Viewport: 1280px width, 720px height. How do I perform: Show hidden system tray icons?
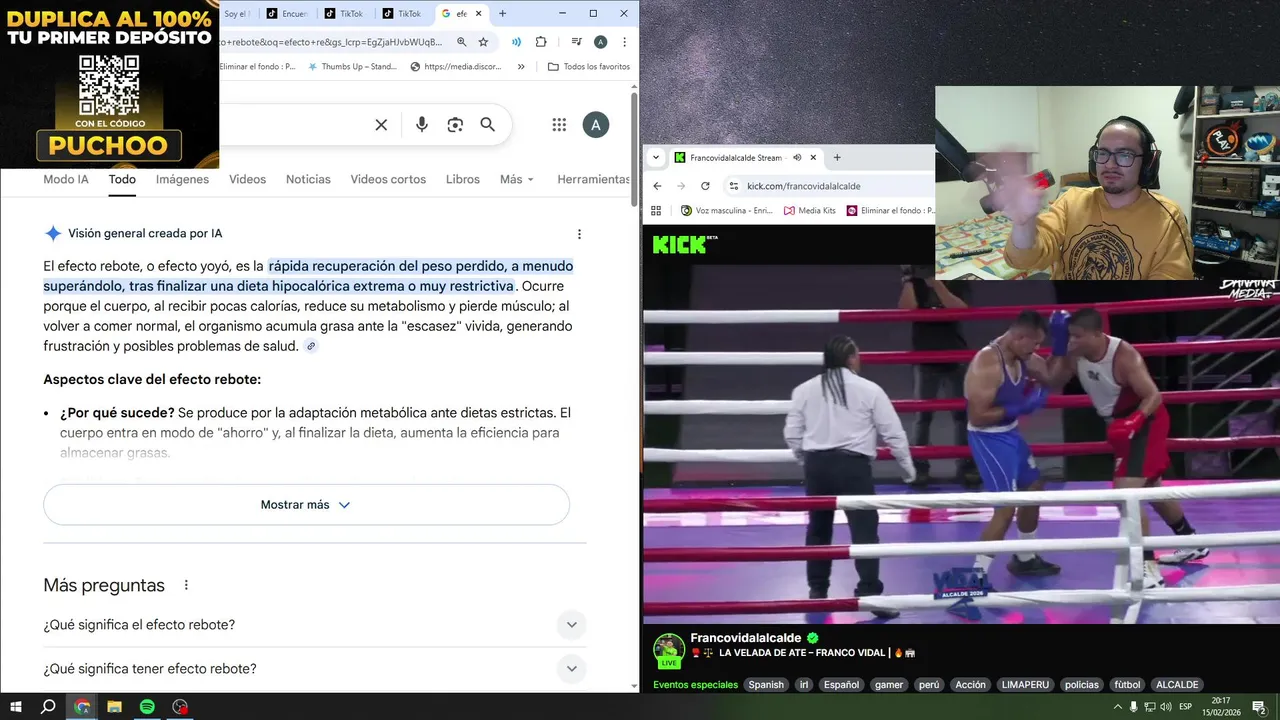coord(1118,707)
